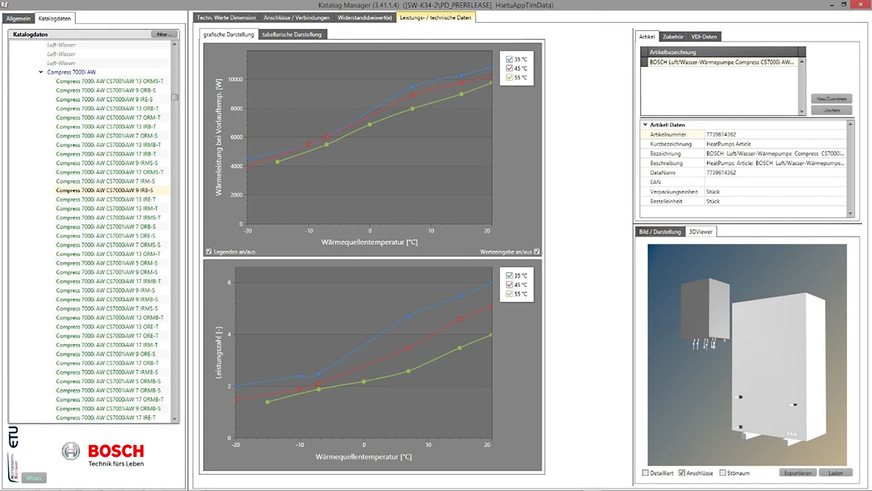Enable the Detailliert checkbox
The width and height of the screenshot is (872, 491).
pyautogui.click(x=645, y=472)
